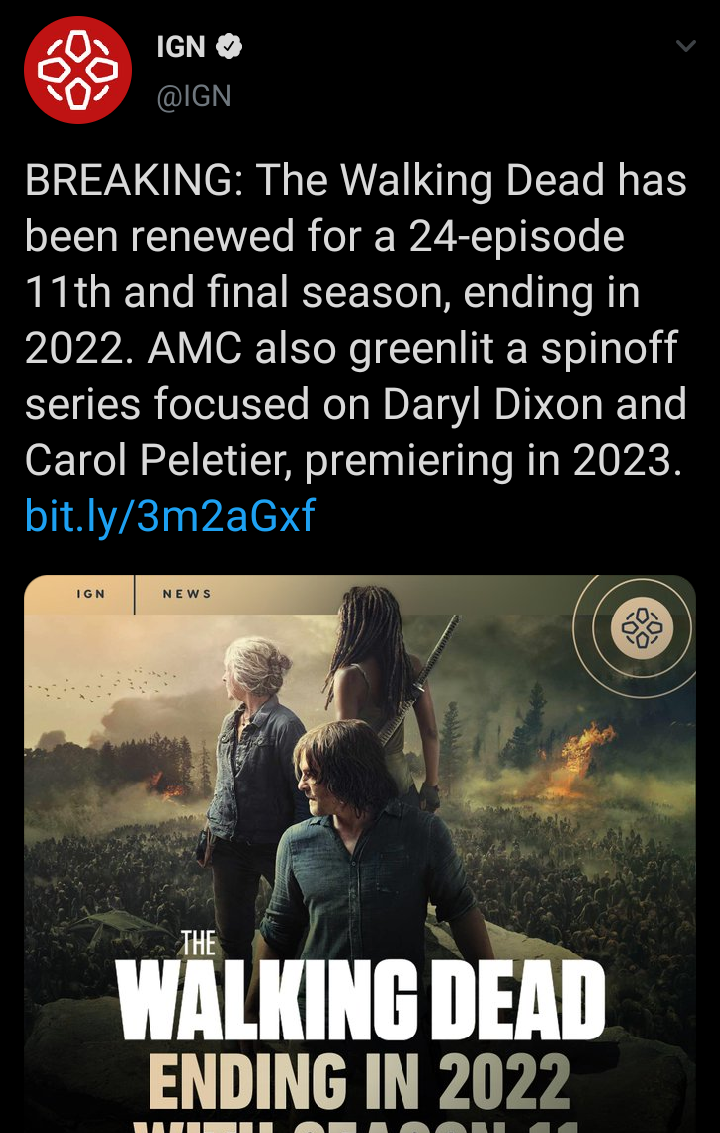Click the IGN label on the image banner
The height and width of the screenshot is (1133, 720).
tap(90, 594)
